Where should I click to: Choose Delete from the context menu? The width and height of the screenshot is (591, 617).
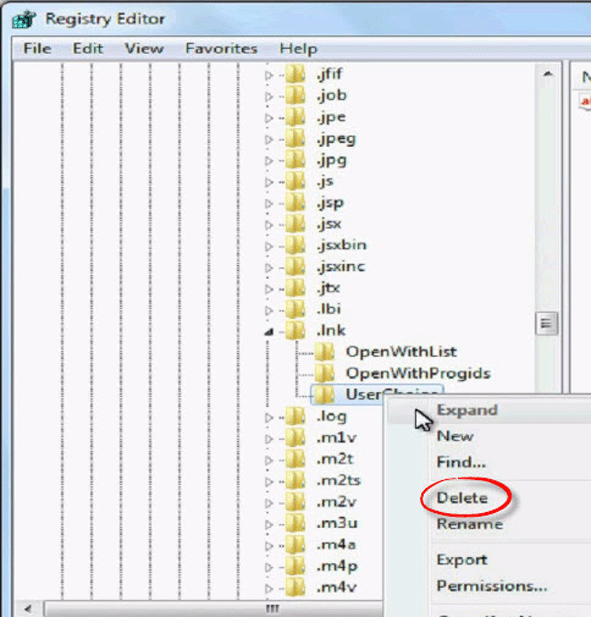tap(462, 498)
